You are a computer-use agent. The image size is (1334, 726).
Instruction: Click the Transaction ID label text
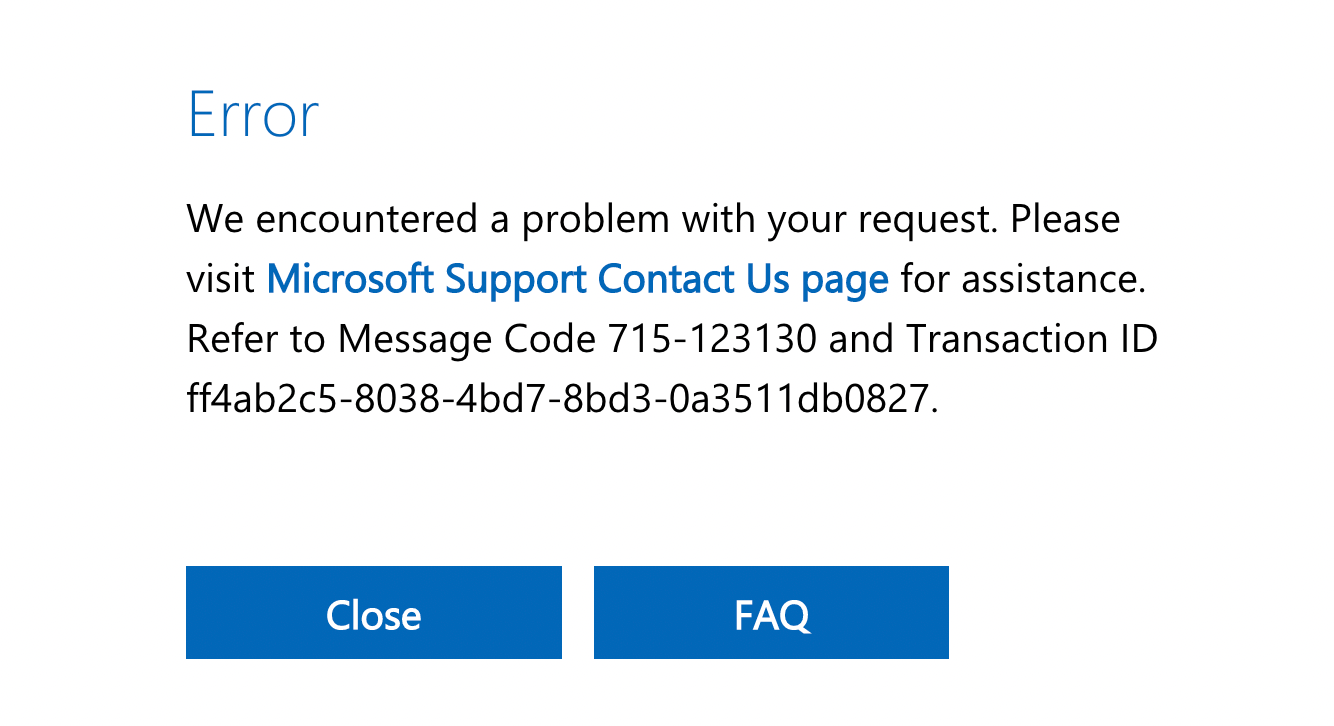tap(1032, 340)
